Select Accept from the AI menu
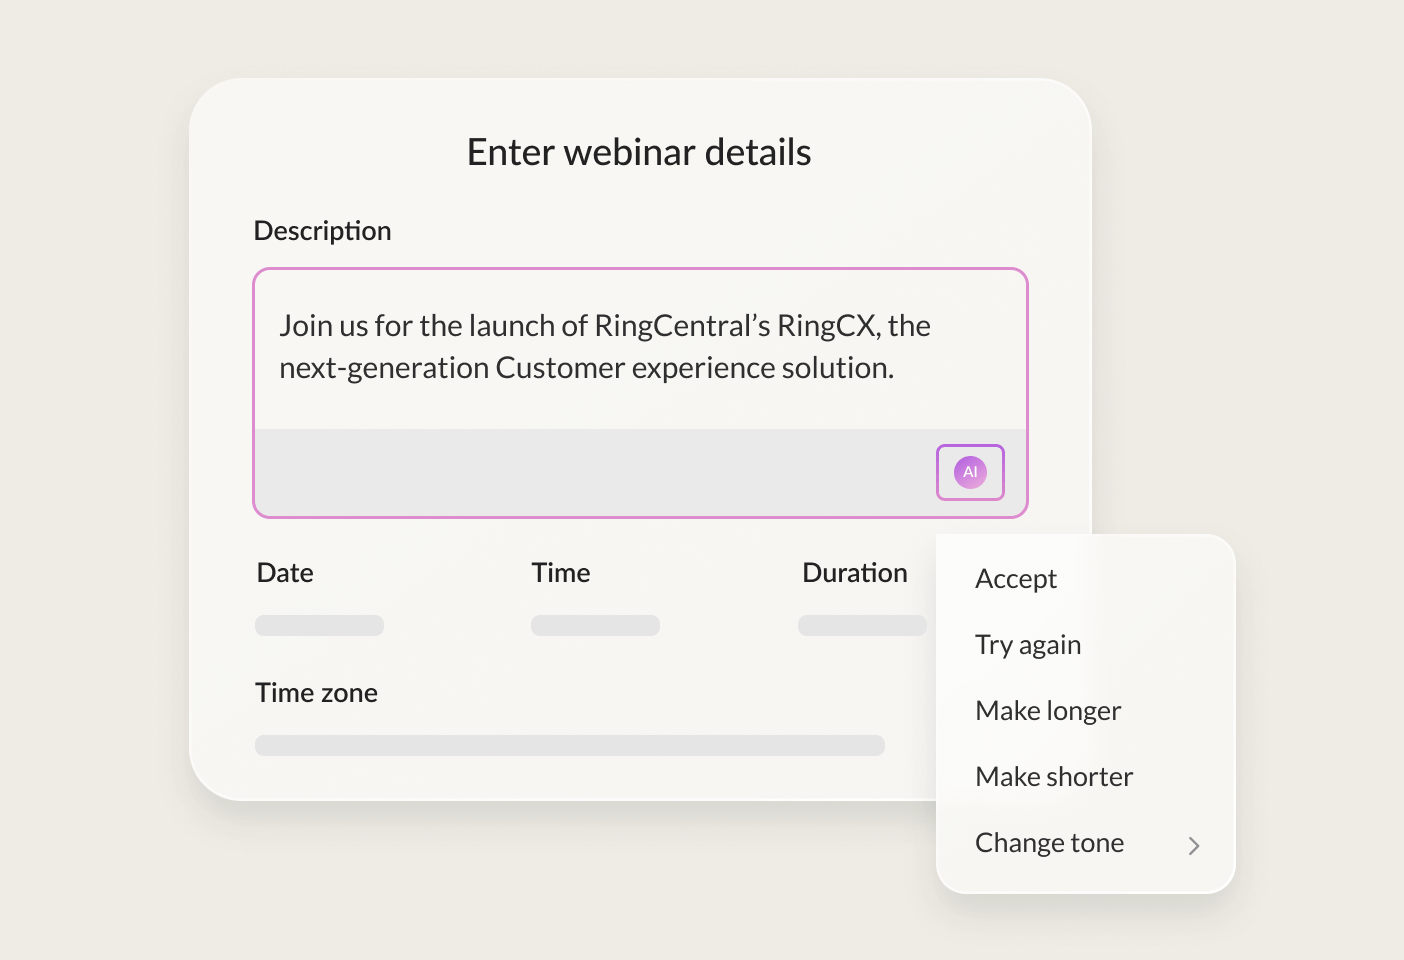Viewport: 1404px width, 960px height. (x=1015, y=579)
